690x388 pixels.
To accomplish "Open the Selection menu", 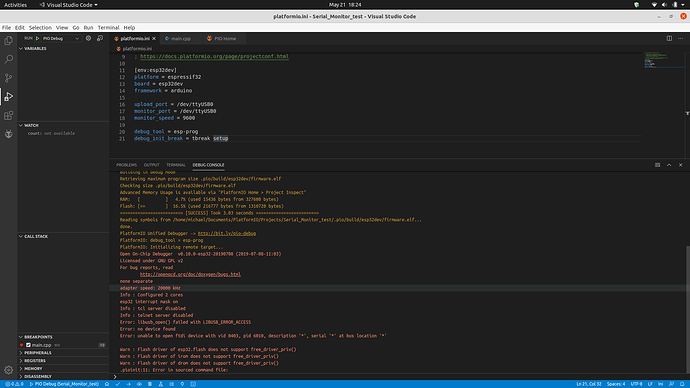I will (x=40, y=27).
